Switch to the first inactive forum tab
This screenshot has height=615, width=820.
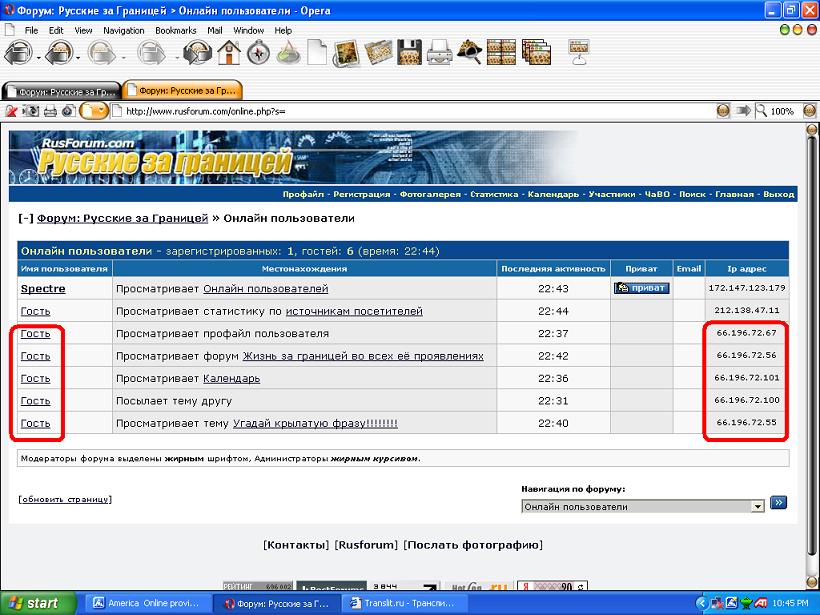[x=62, y=90]
